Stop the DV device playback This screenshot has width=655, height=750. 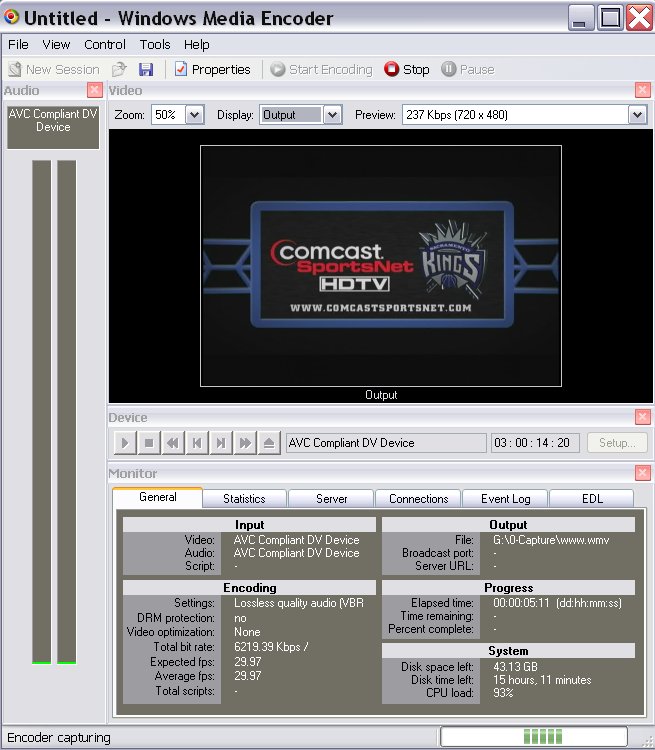pos(149,443)
